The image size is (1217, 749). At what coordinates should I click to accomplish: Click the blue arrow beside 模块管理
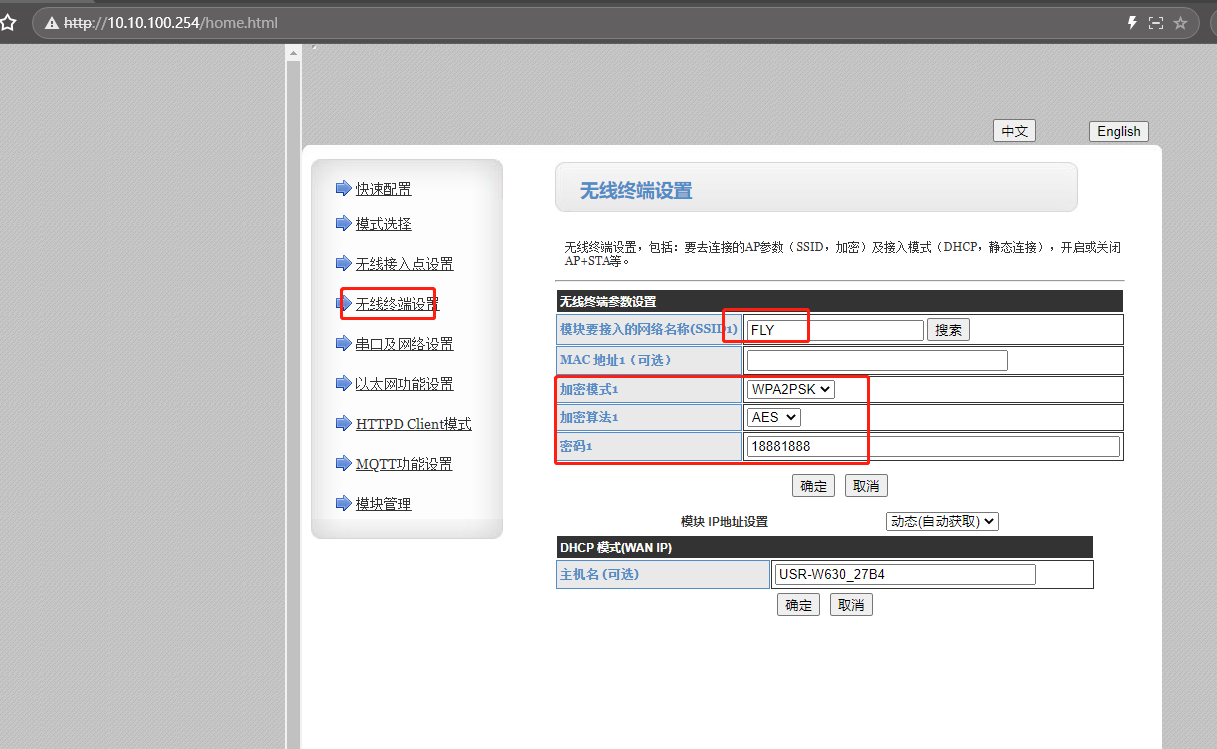point(343,503)
